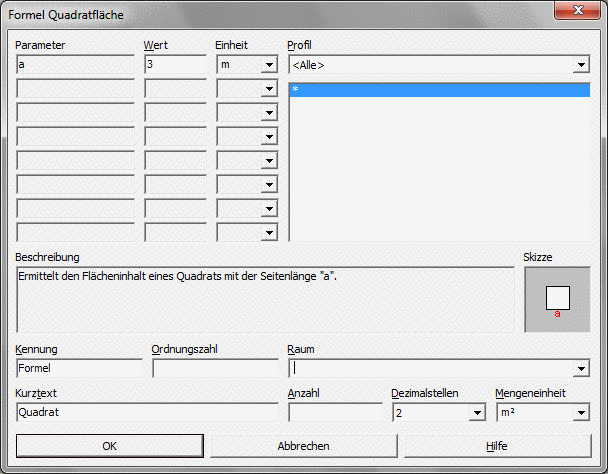Open the Profil dropdown showing <Alle>
The width and height of the screenshot is (608, 474).
[x=581, y=65]
